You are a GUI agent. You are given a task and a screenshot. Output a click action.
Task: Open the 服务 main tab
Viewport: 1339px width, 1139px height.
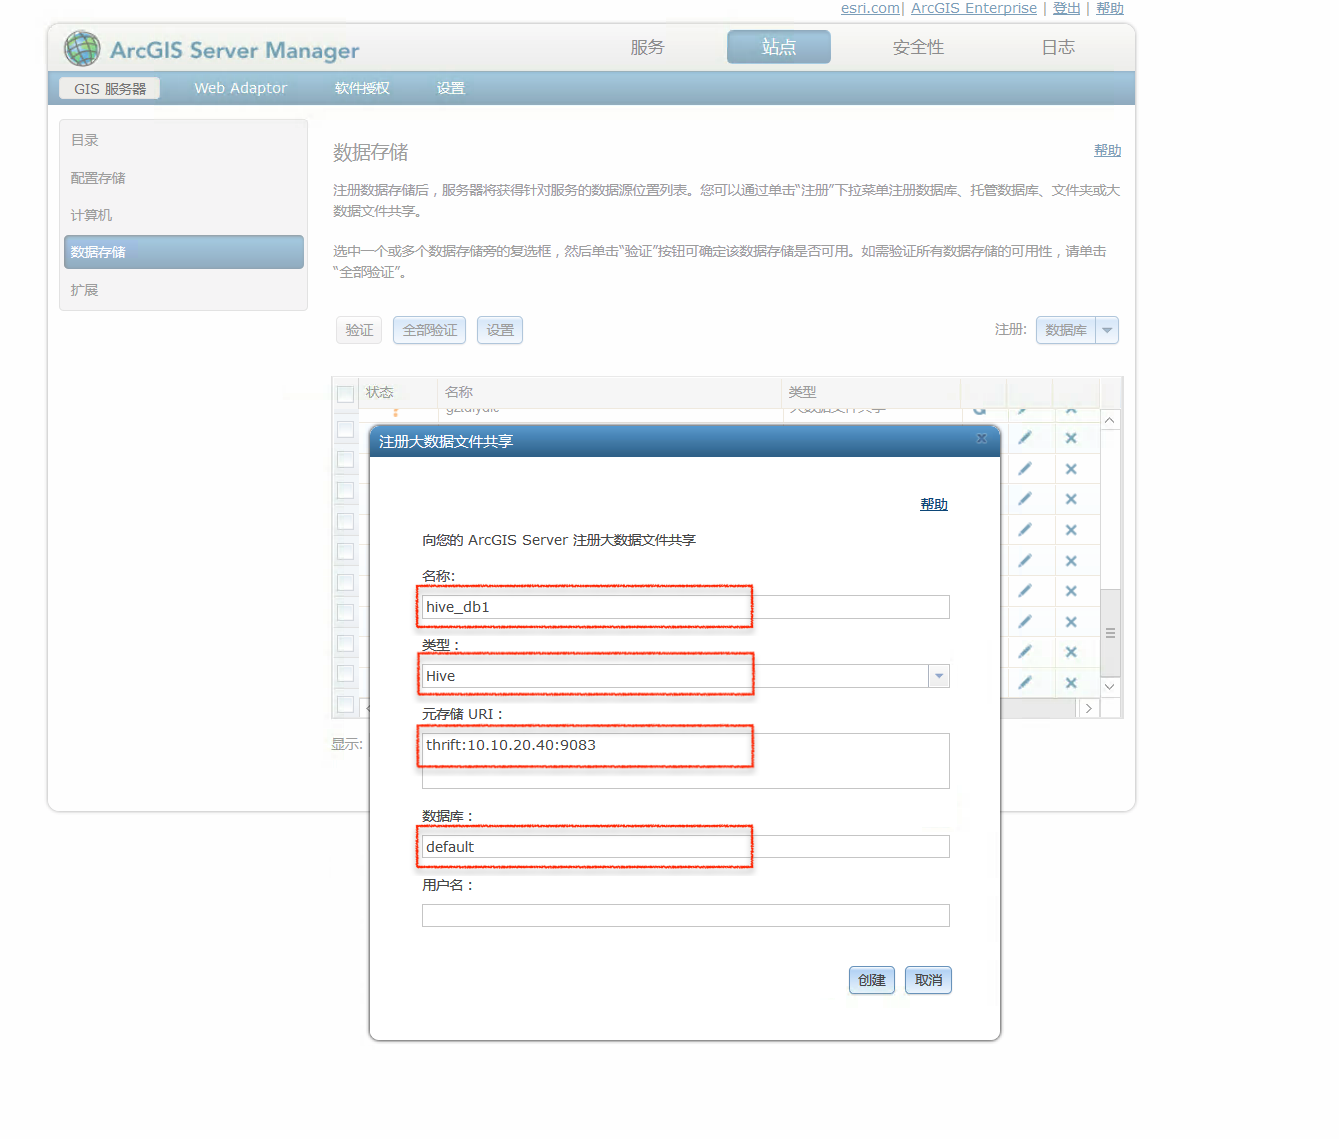[647, 47]
